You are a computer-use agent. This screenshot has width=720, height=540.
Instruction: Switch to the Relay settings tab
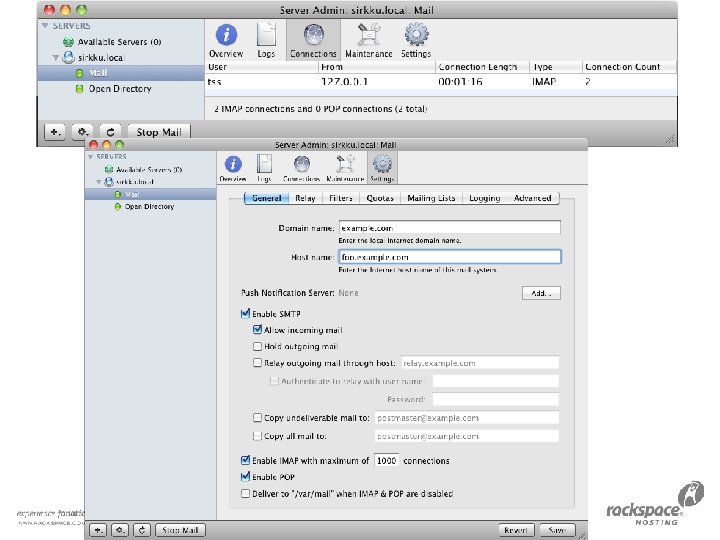coord(305,198)
